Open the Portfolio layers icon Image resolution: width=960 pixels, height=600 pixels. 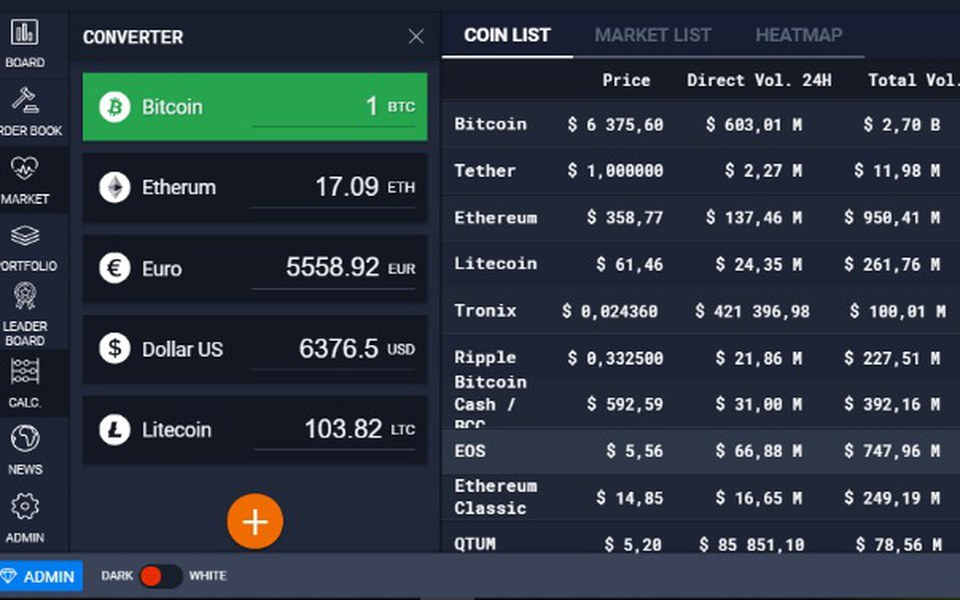(24, 236)
